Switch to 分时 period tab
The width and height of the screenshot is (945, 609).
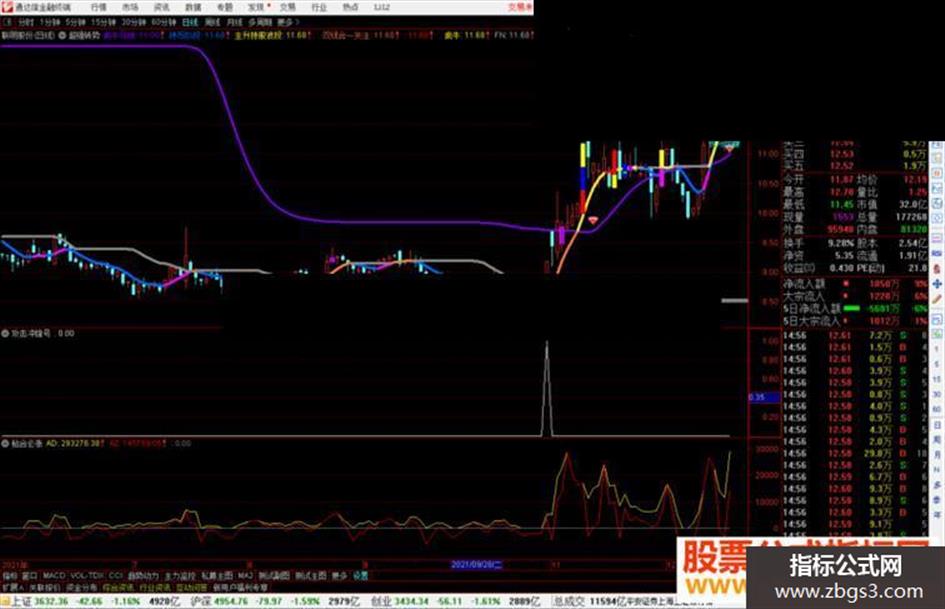25,22
